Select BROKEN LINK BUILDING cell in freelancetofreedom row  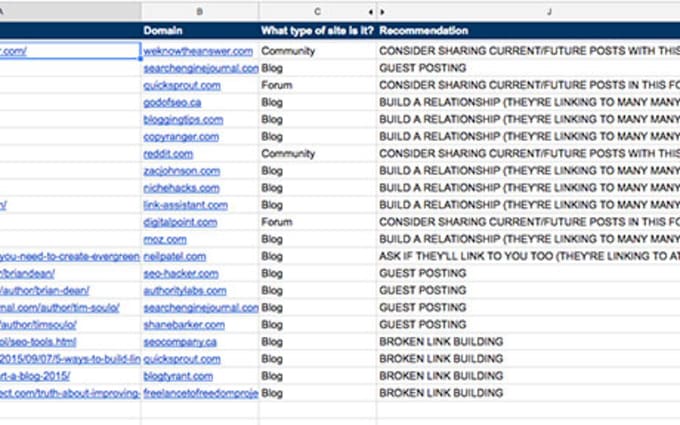tap(528, 393)
